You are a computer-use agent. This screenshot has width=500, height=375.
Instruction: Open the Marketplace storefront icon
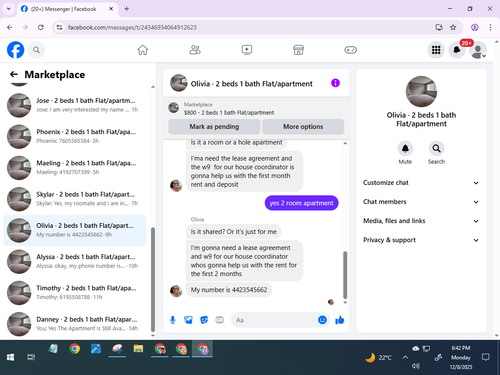298,50
